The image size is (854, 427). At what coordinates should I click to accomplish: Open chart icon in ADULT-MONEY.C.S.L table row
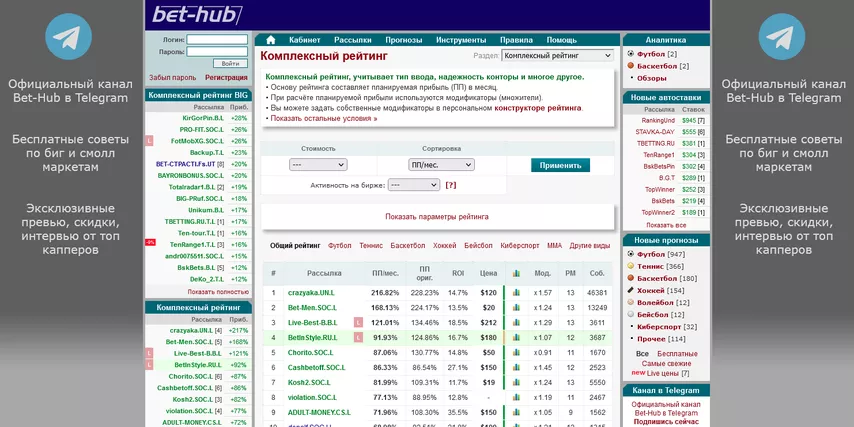(516, 412)
